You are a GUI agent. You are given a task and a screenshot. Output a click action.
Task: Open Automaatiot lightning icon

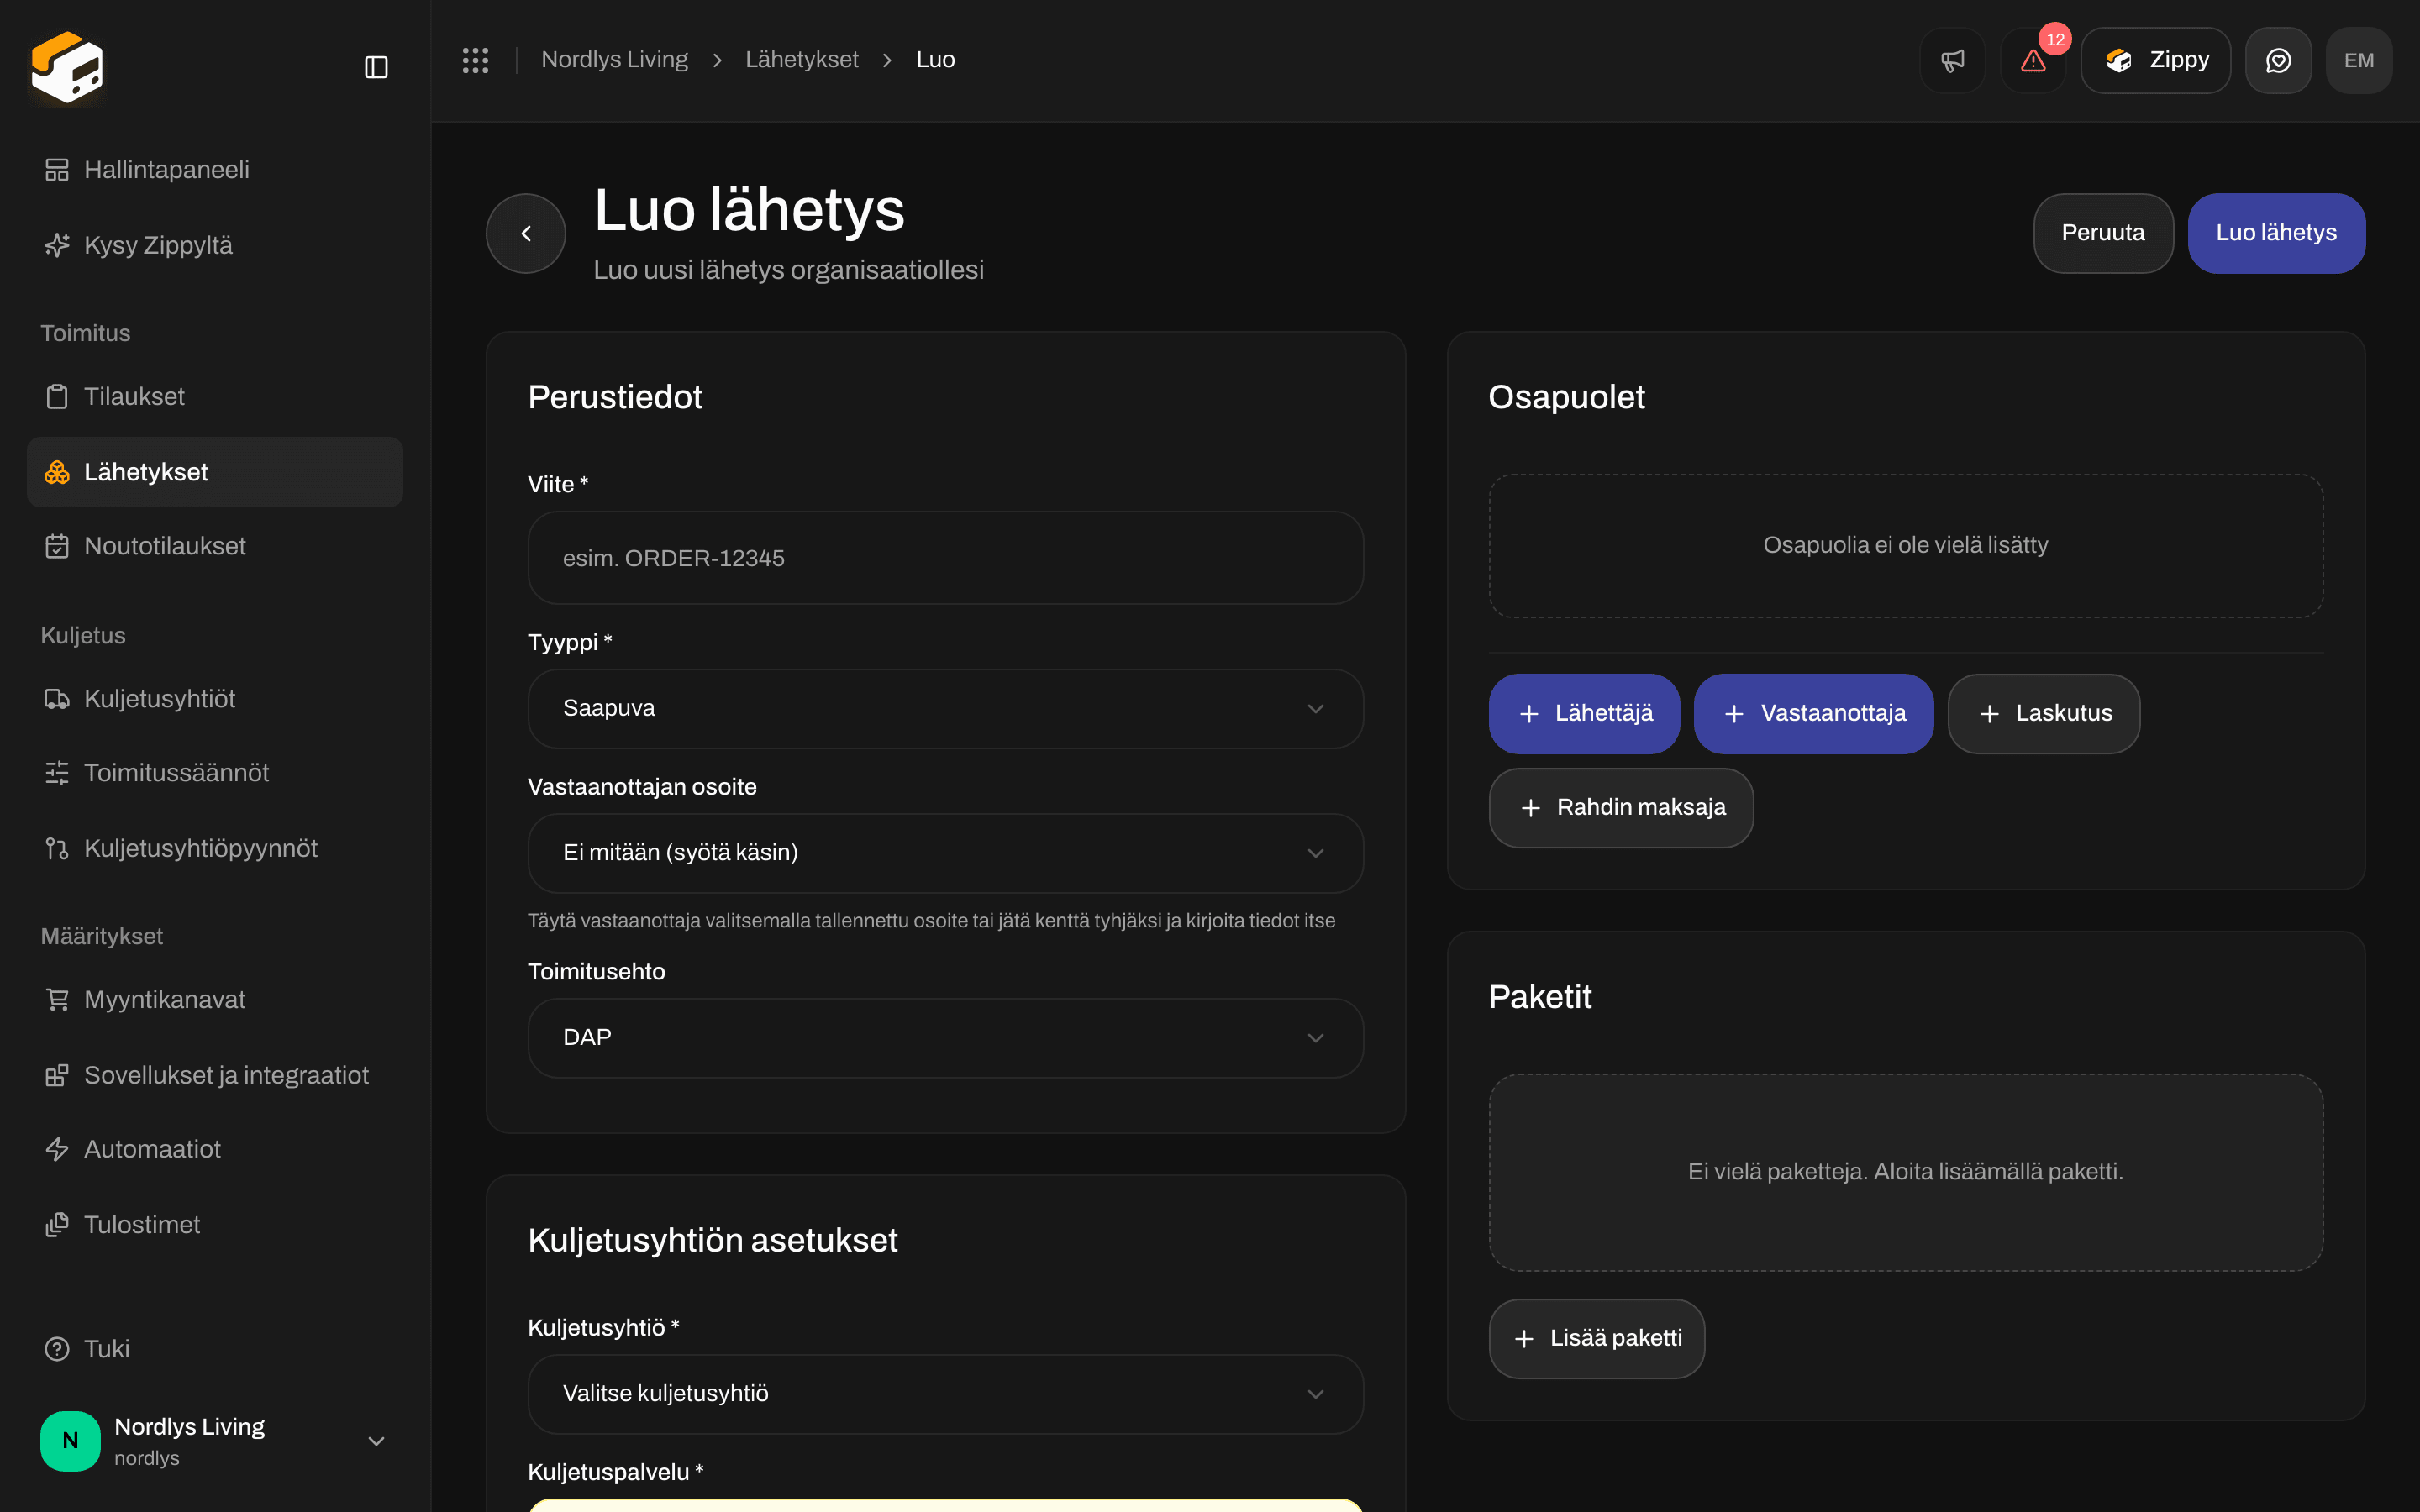point(57,1149)
